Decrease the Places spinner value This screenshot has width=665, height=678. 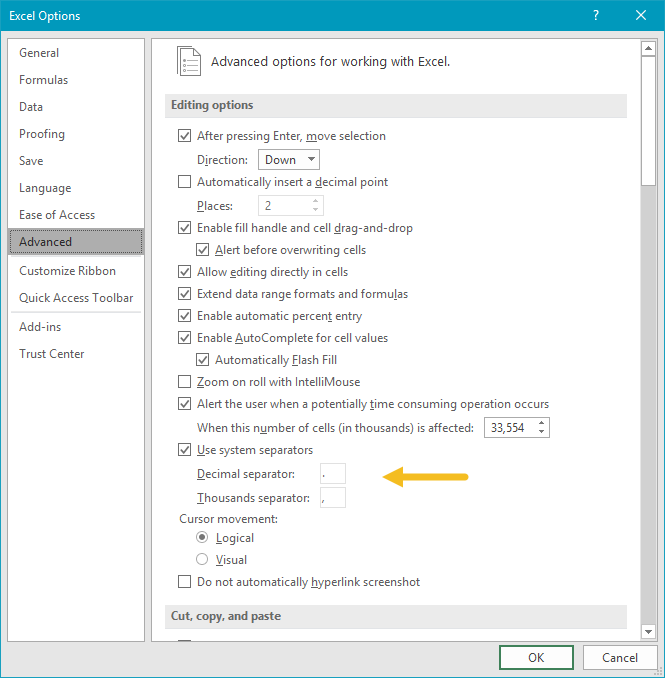[x=316, y=210]
